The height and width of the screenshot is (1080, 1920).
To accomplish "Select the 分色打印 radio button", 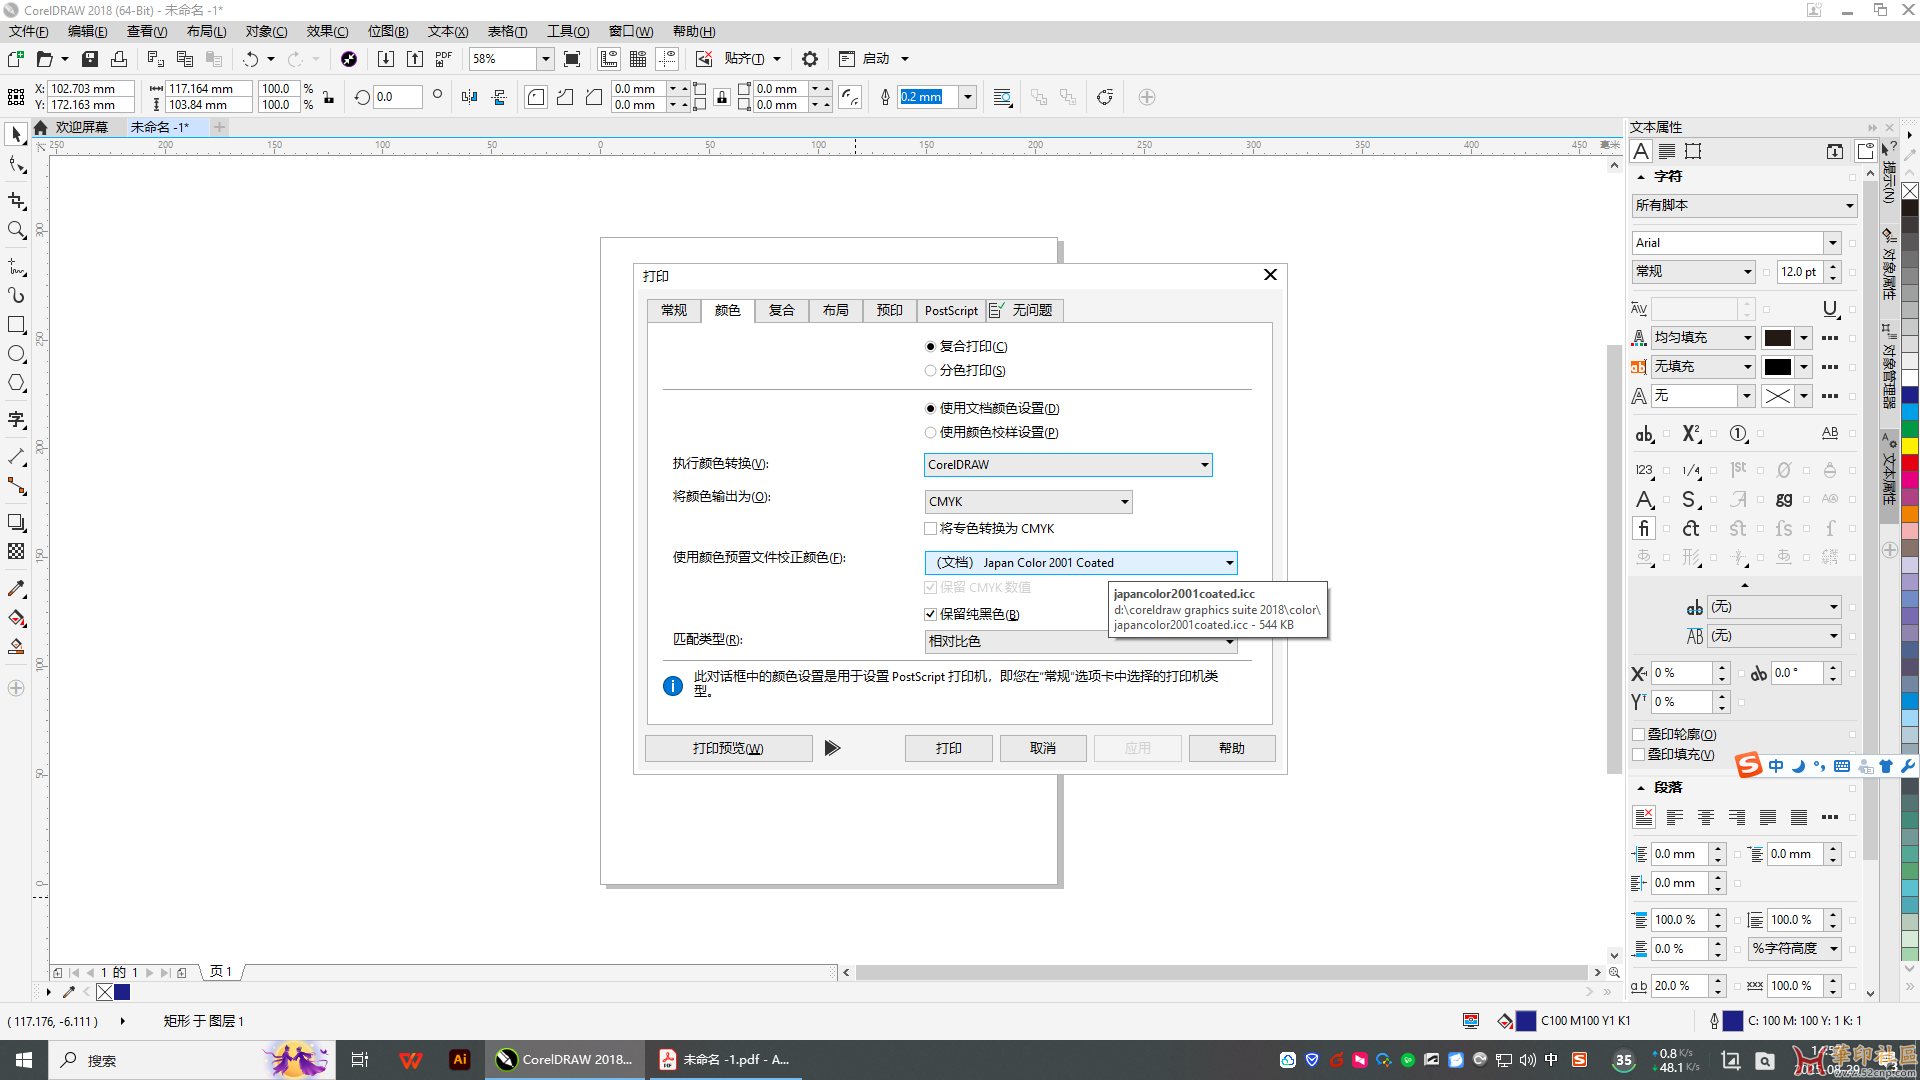I will [x=931, y=370].
